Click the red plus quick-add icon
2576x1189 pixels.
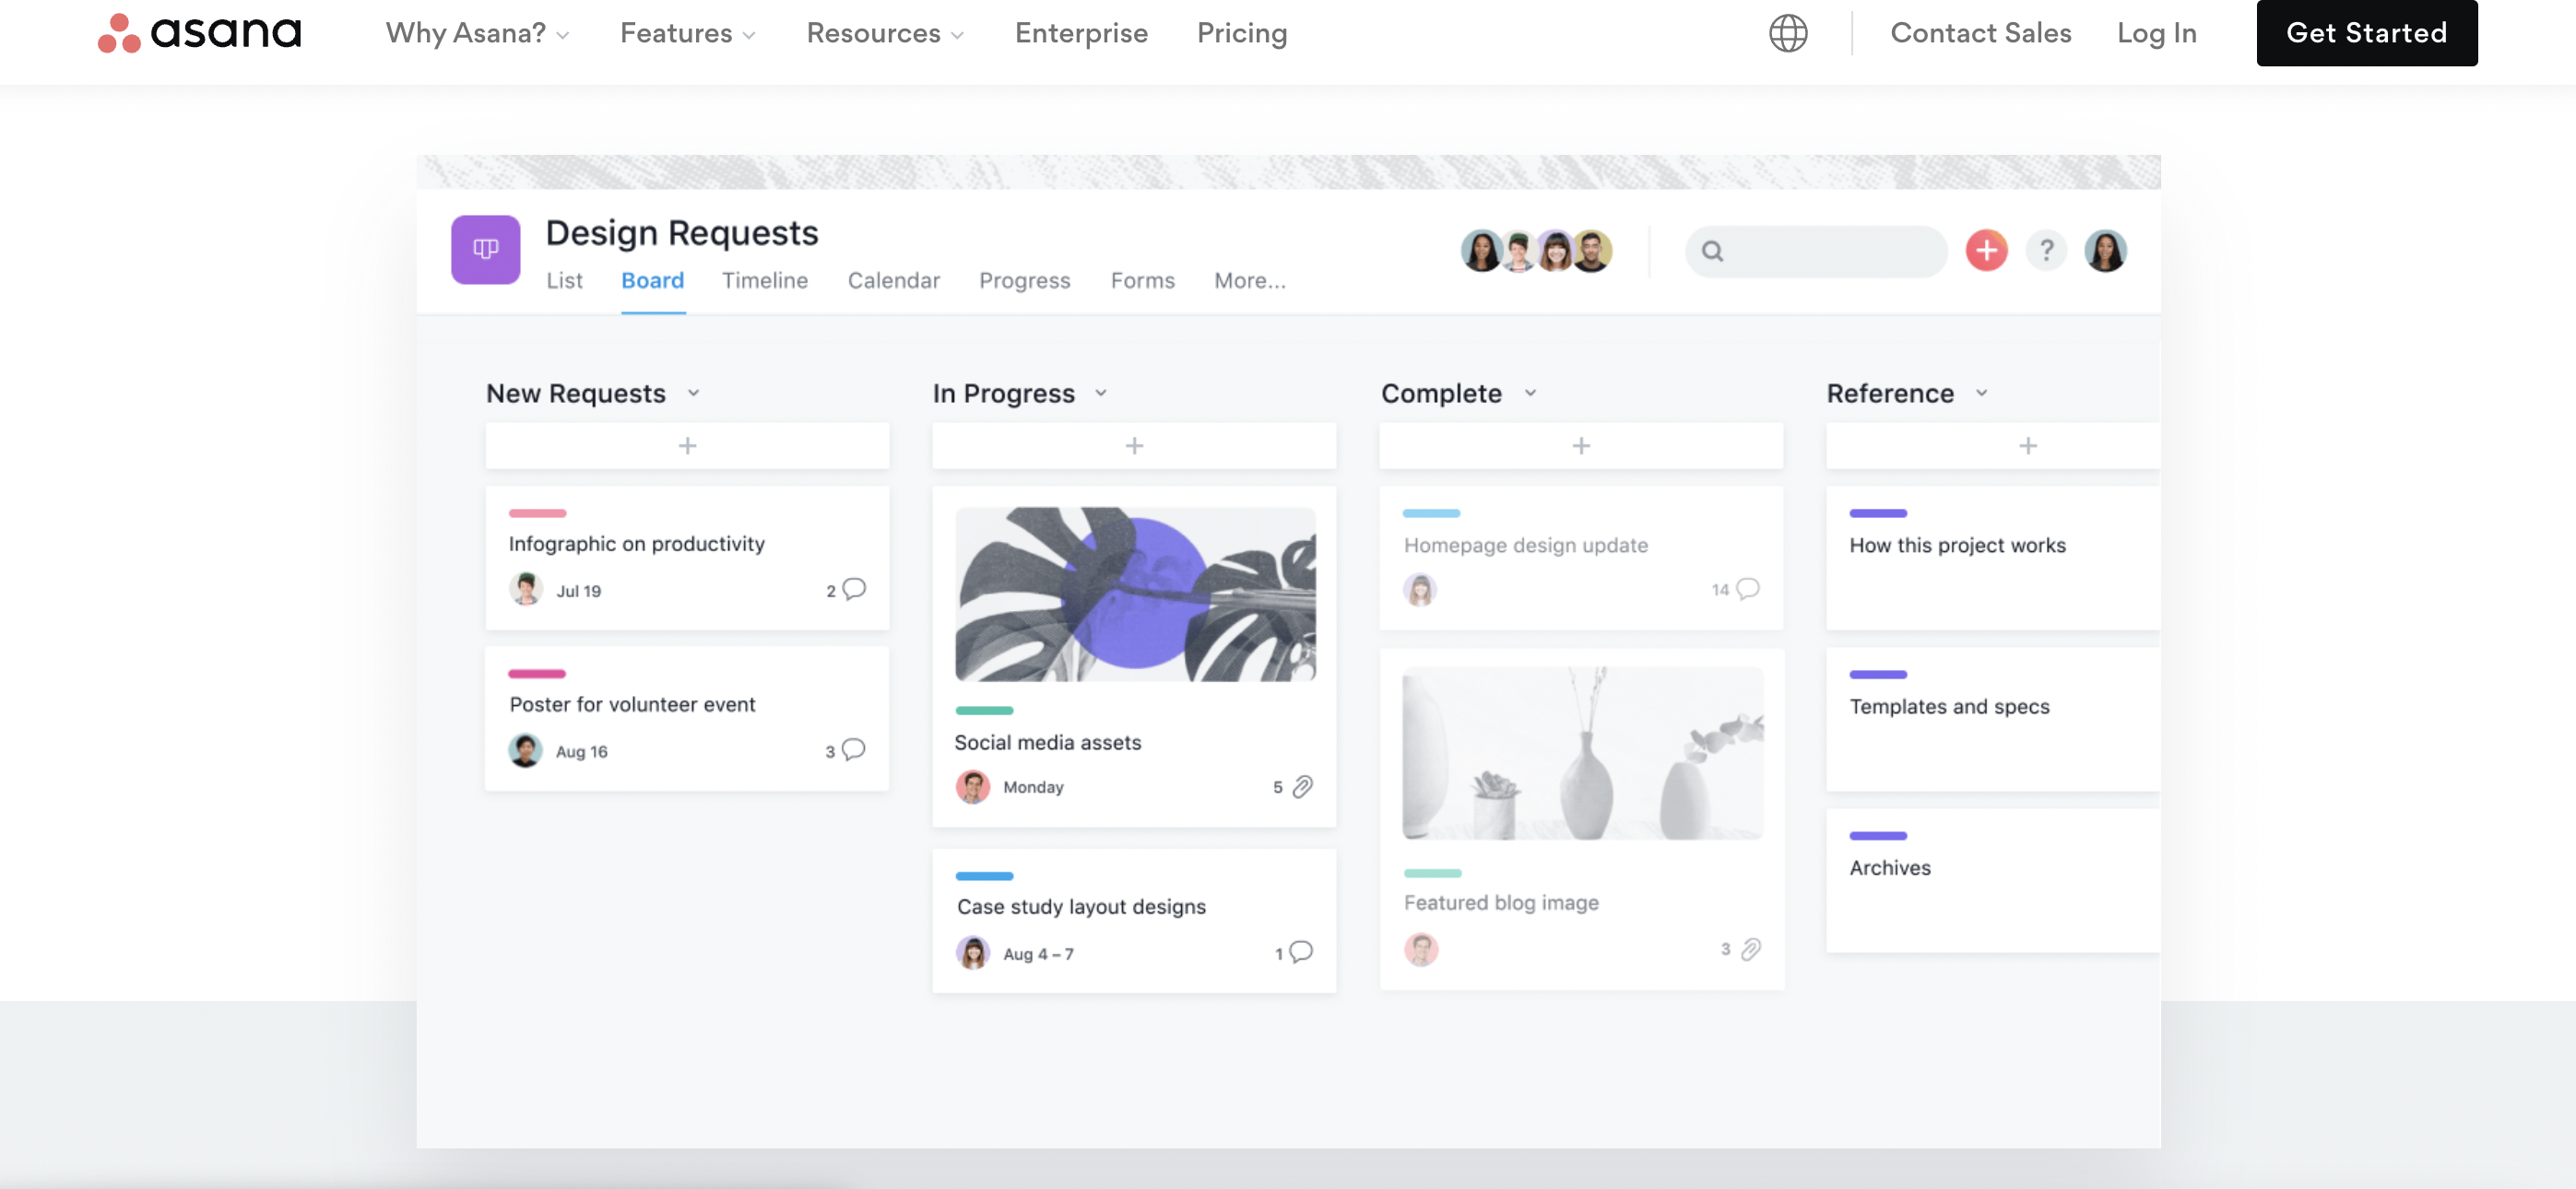tap(1986, 250)
